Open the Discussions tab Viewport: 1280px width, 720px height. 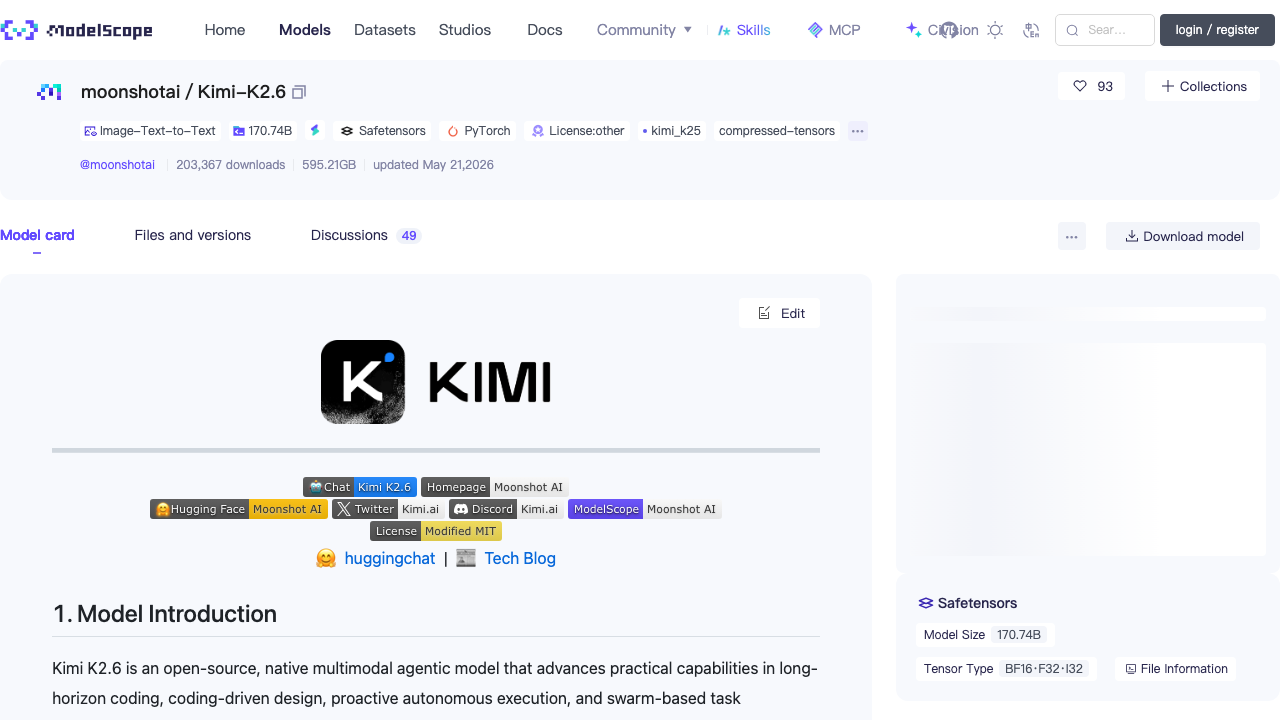tap(349, 235)
